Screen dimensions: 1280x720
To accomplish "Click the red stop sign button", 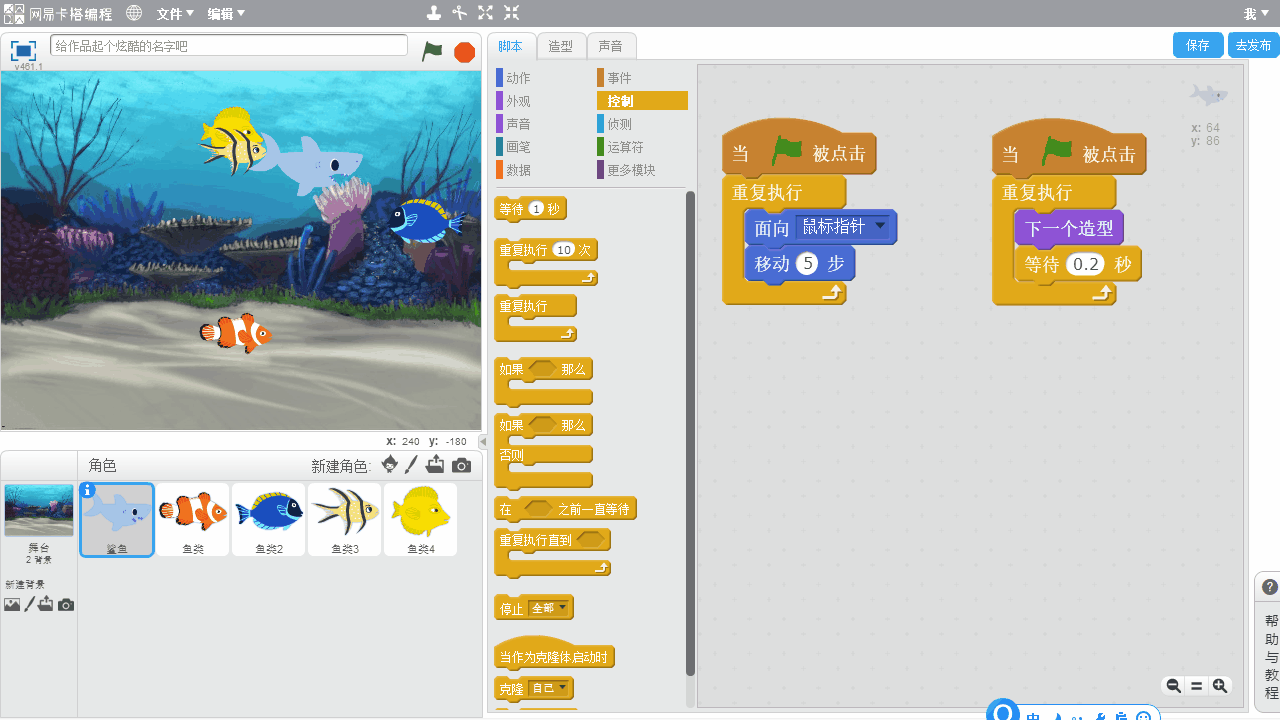I will 464,52.
